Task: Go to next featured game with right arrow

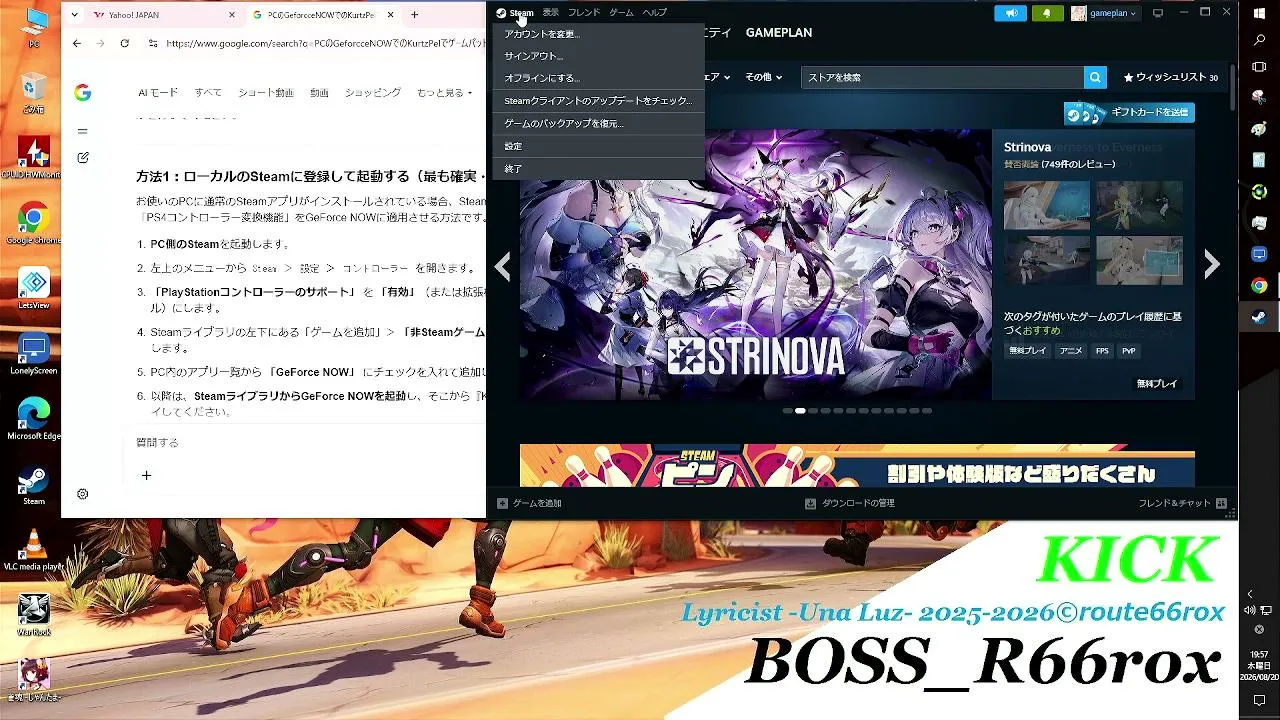Action: (1211, 264)
